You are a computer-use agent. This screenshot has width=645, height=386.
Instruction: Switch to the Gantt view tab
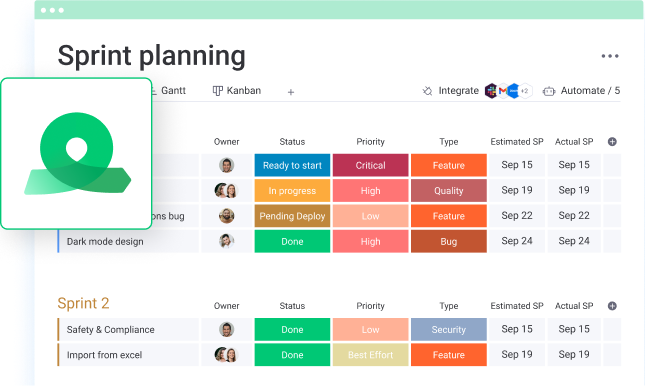(169, 91)
